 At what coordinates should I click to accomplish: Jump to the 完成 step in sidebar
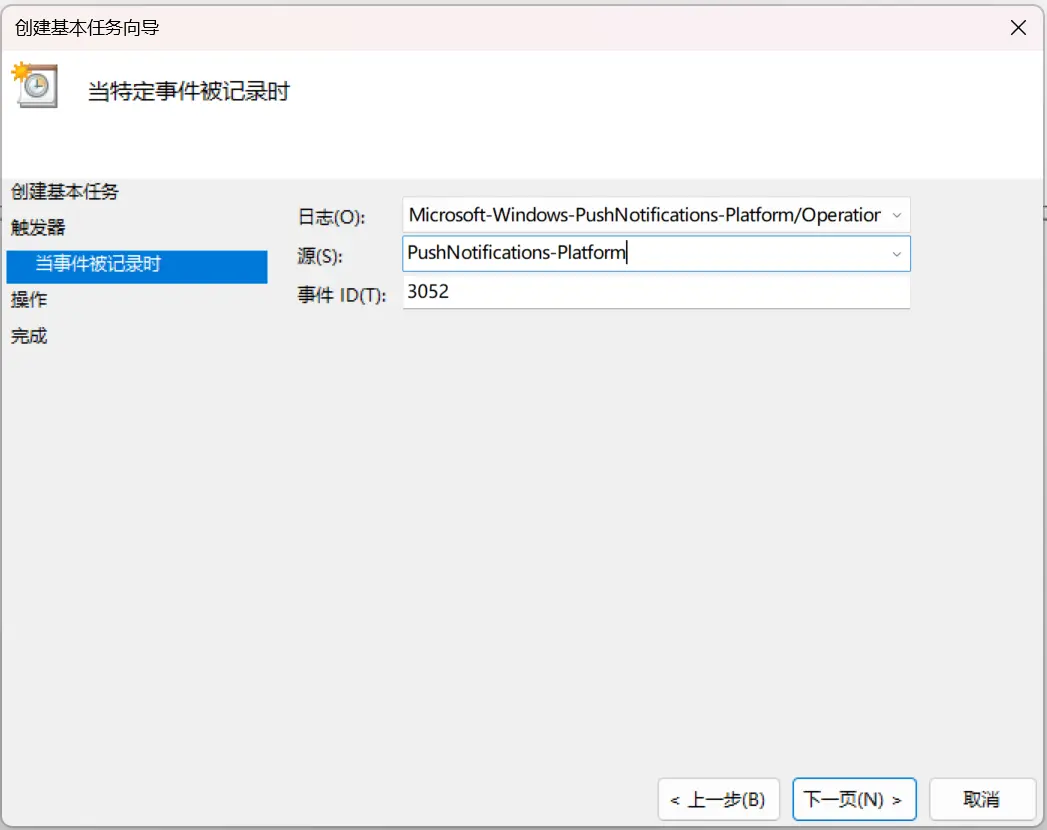click(x=29, y=336)
